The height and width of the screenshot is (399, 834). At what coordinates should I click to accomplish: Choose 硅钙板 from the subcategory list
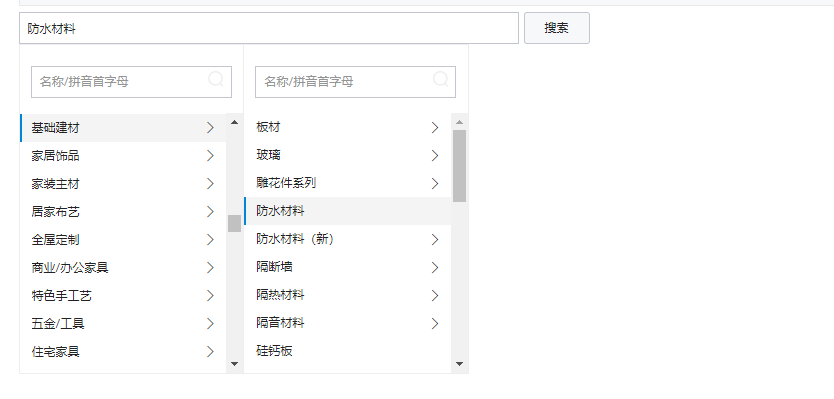[348, 351]
